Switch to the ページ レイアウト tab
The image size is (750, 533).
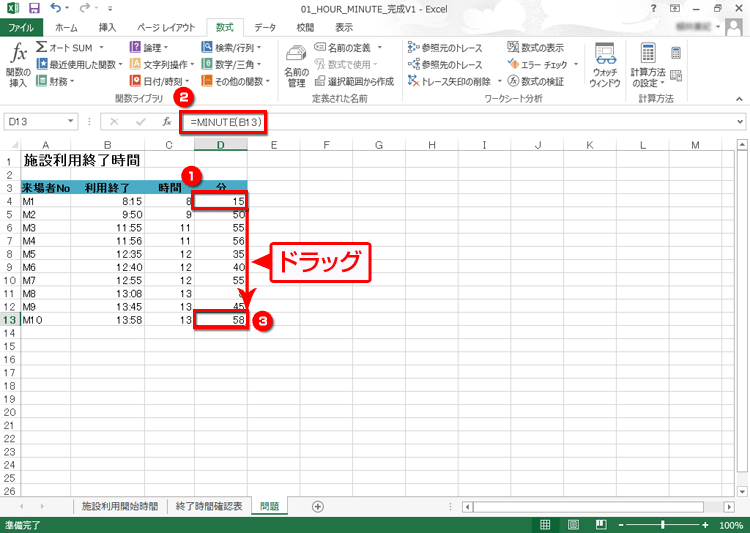166,27
